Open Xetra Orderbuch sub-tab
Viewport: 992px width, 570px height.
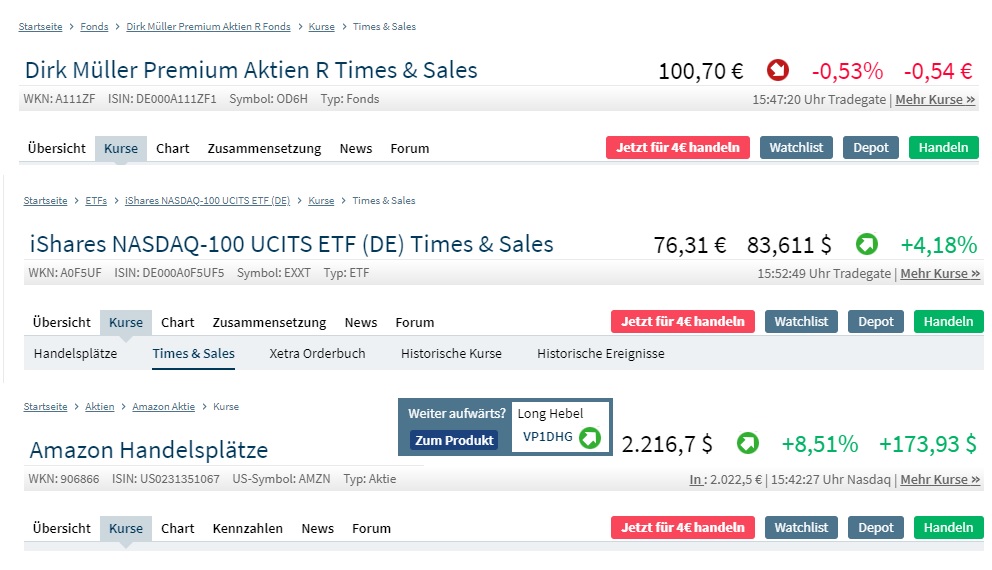317,354
